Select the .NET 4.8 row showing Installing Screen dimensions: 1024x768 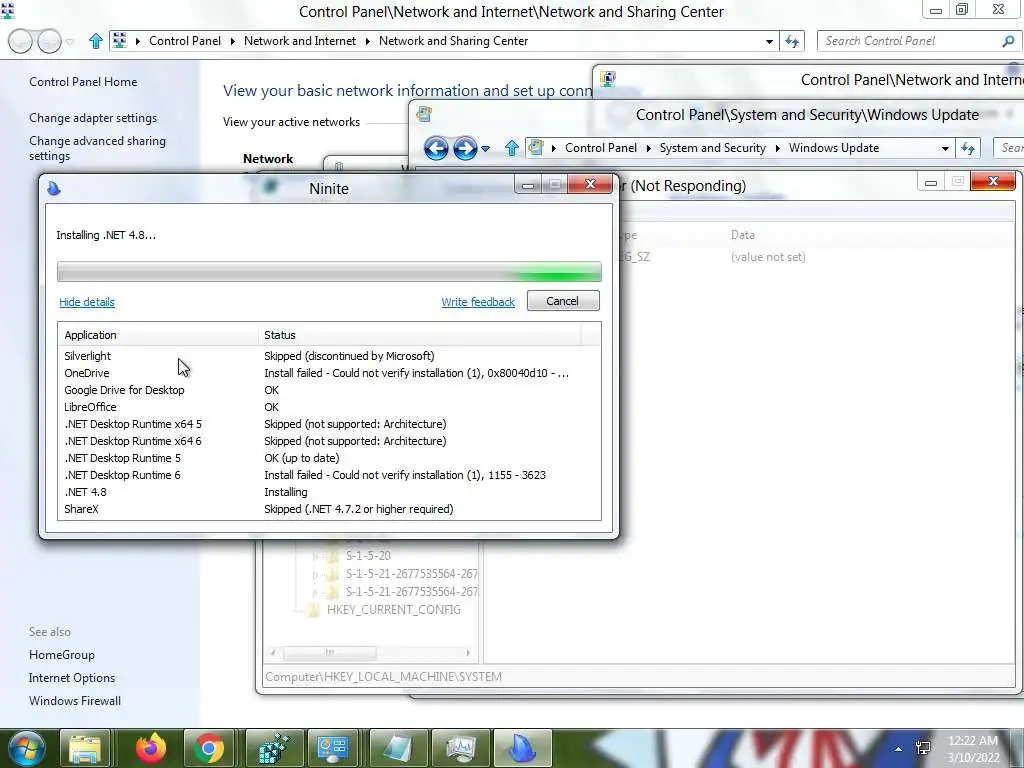tap(329, 492)
